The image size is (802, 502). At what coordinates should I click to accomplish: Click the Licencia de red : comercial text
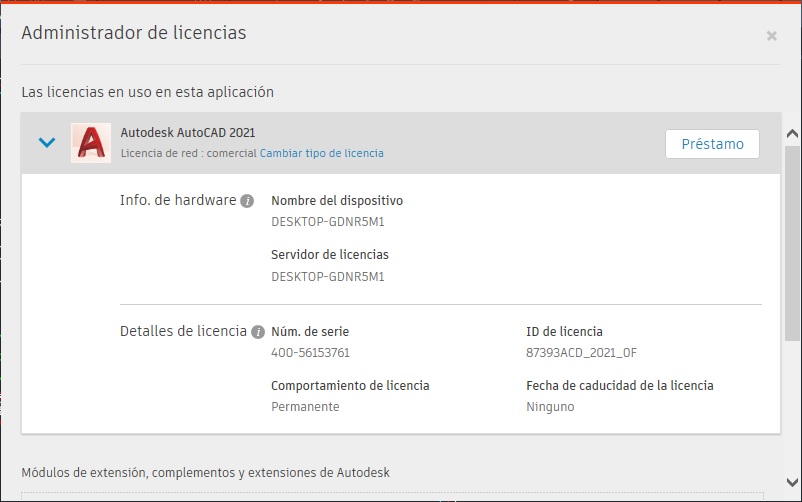pyautogui.click(x=188, y=153)
